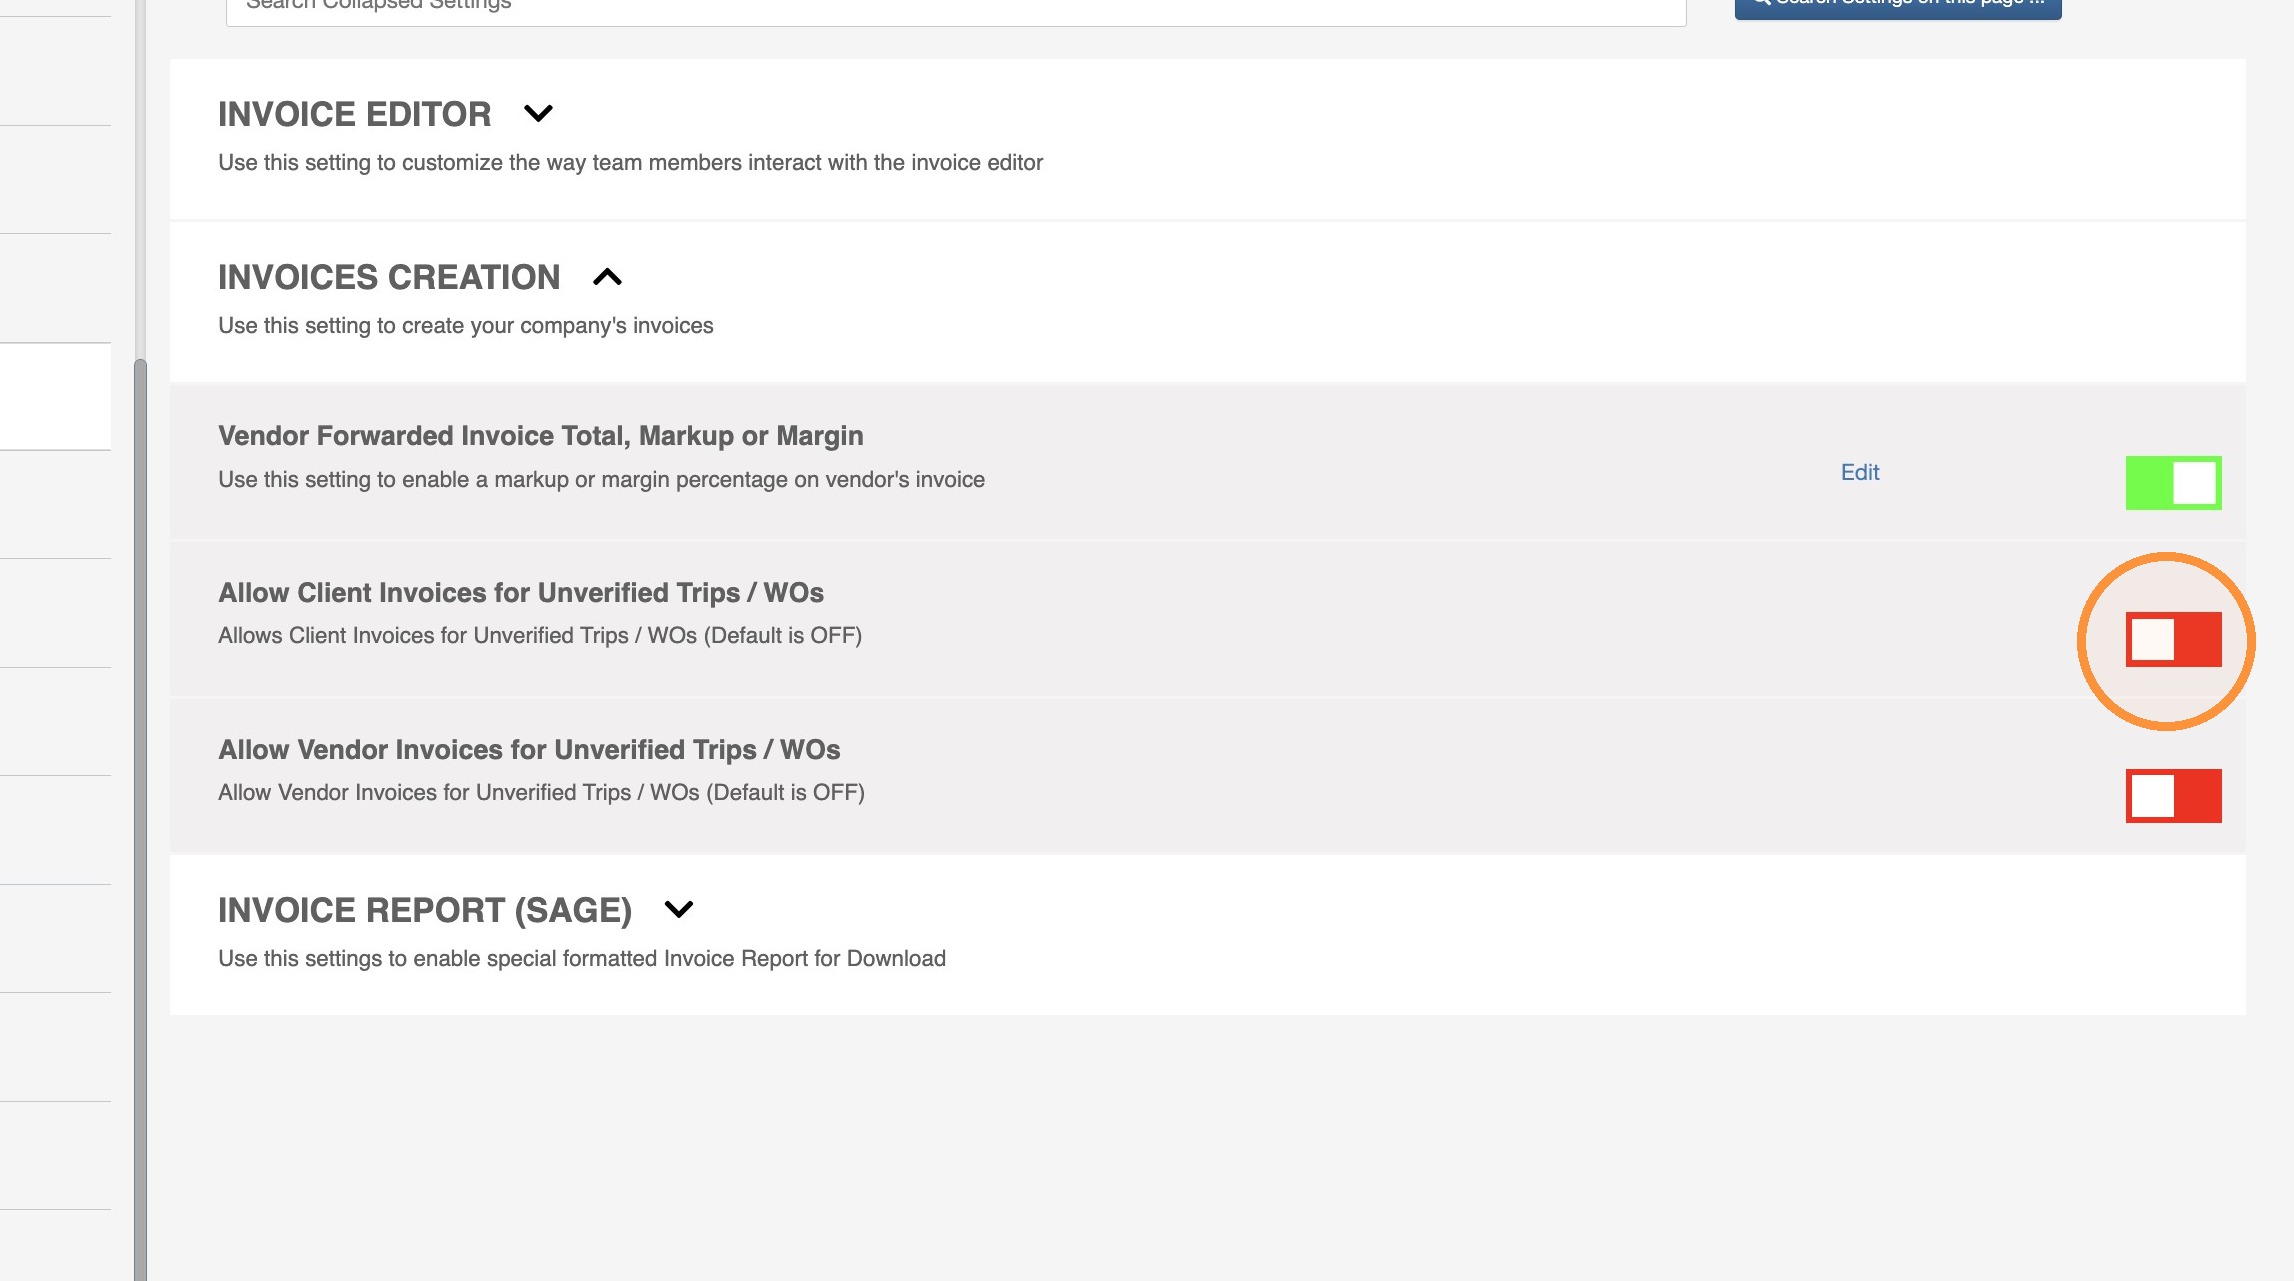Expand the Invoice Editor chevron arrow
Image resolution: width=2294 pixels, height=1281 pixels.
click(x=538, y=114)
